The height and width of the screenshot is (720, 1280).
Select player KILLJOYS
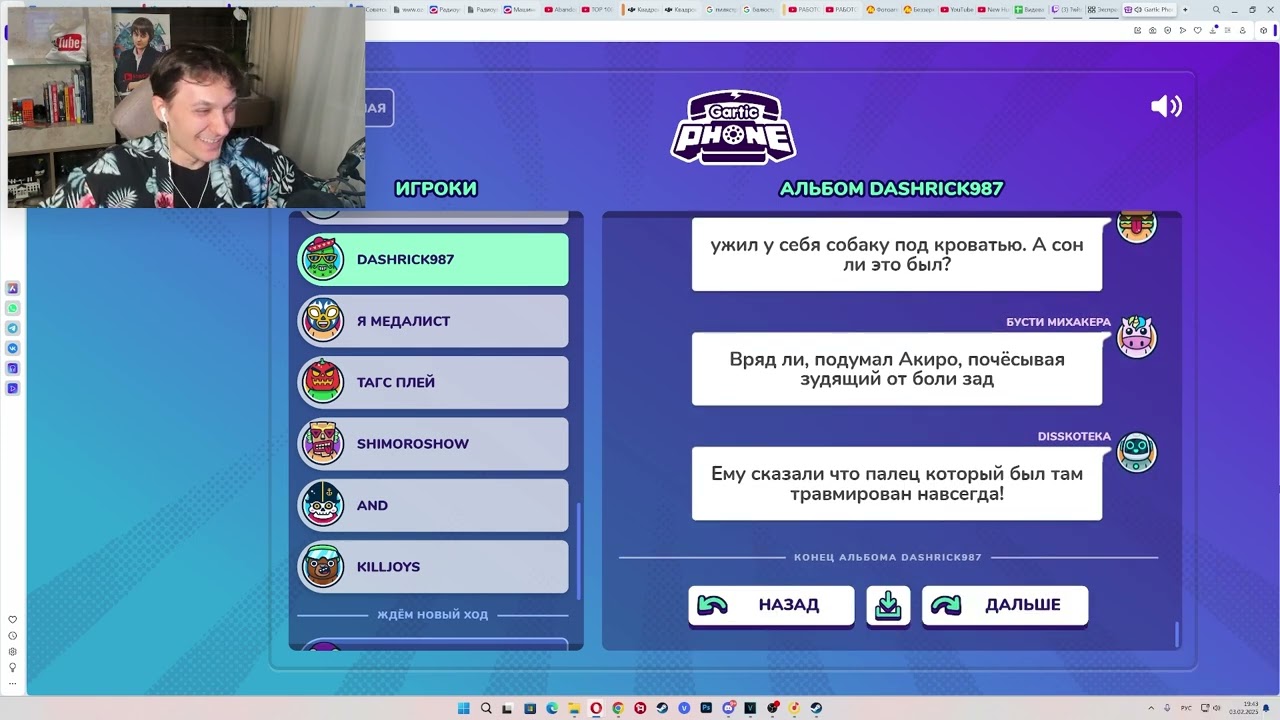434,567
